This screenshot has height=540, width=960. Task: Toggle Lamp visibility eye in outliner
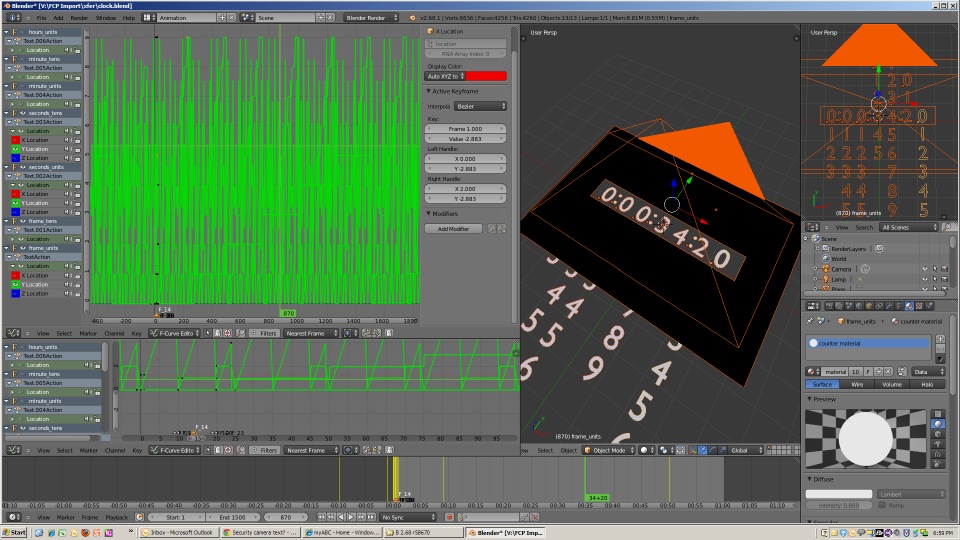point(925,279)
